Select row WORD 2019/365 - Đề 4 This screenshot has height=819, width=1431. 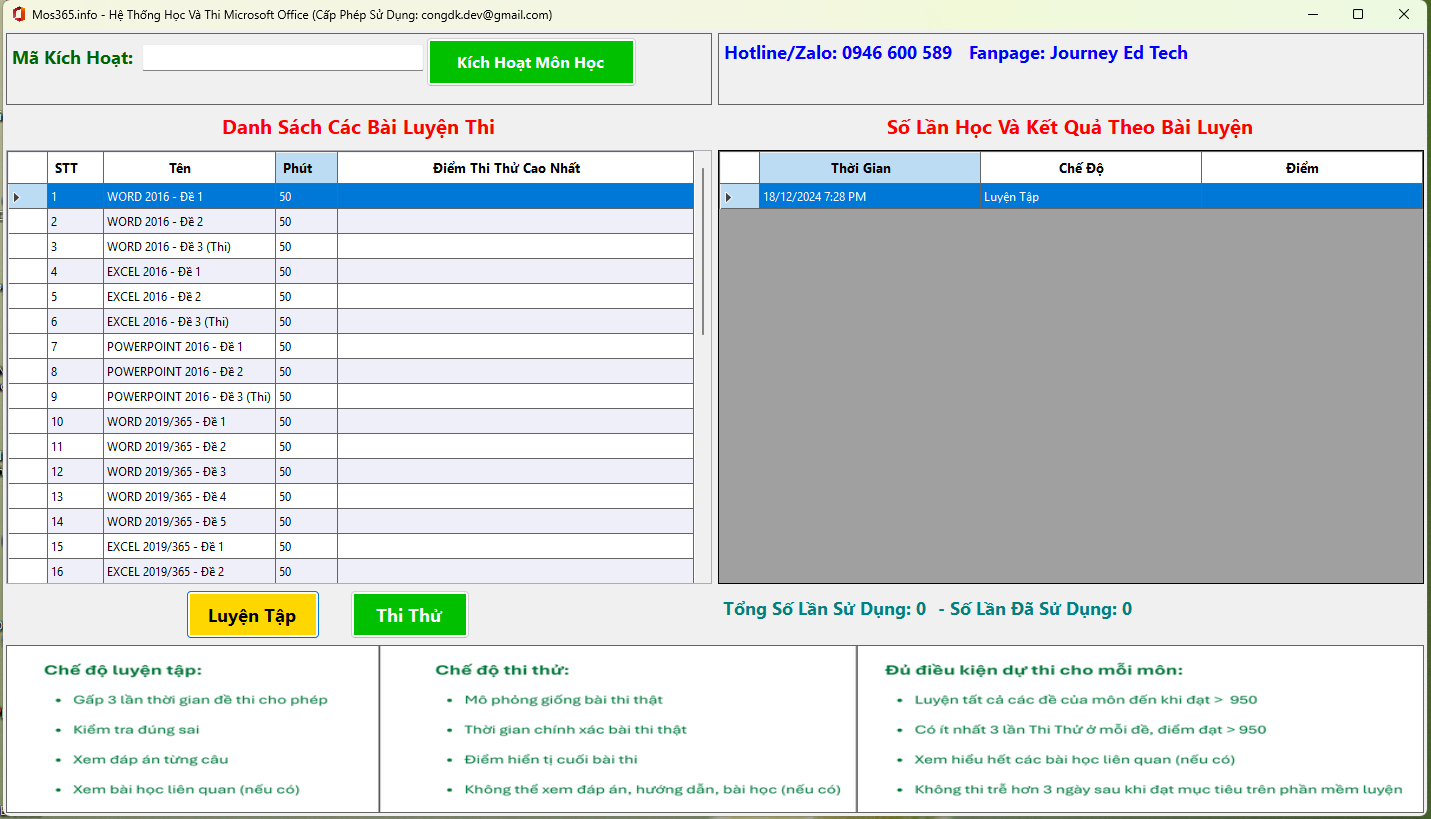[x=351, y=497]
